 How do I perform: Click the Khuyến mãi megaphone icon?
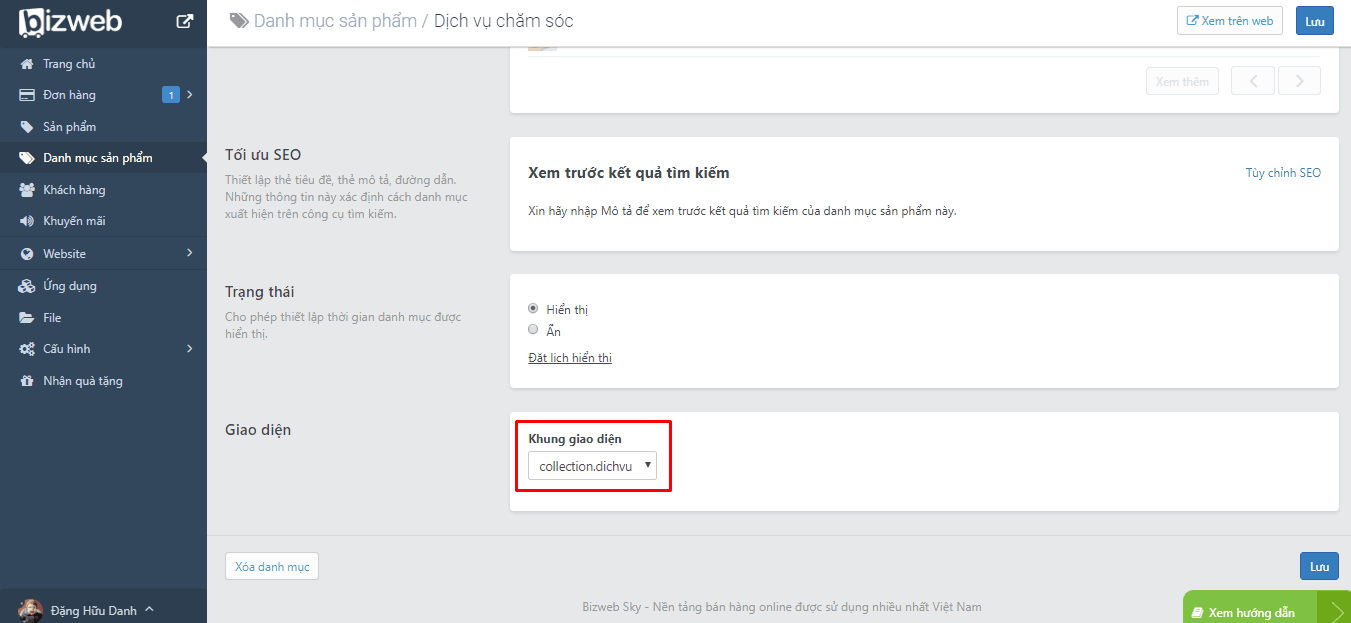pyautogui.click(x=27, y=221)
